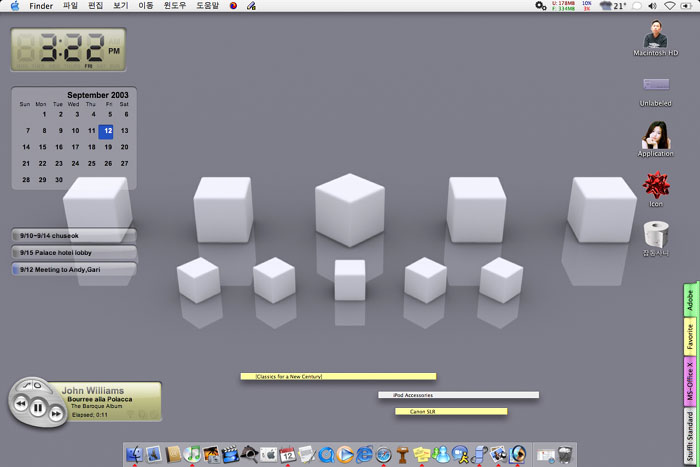This screenshot has height=467, width=700.
Task: Select the 9/15 Palace hotel lobby event
Action: click(73, 253)
